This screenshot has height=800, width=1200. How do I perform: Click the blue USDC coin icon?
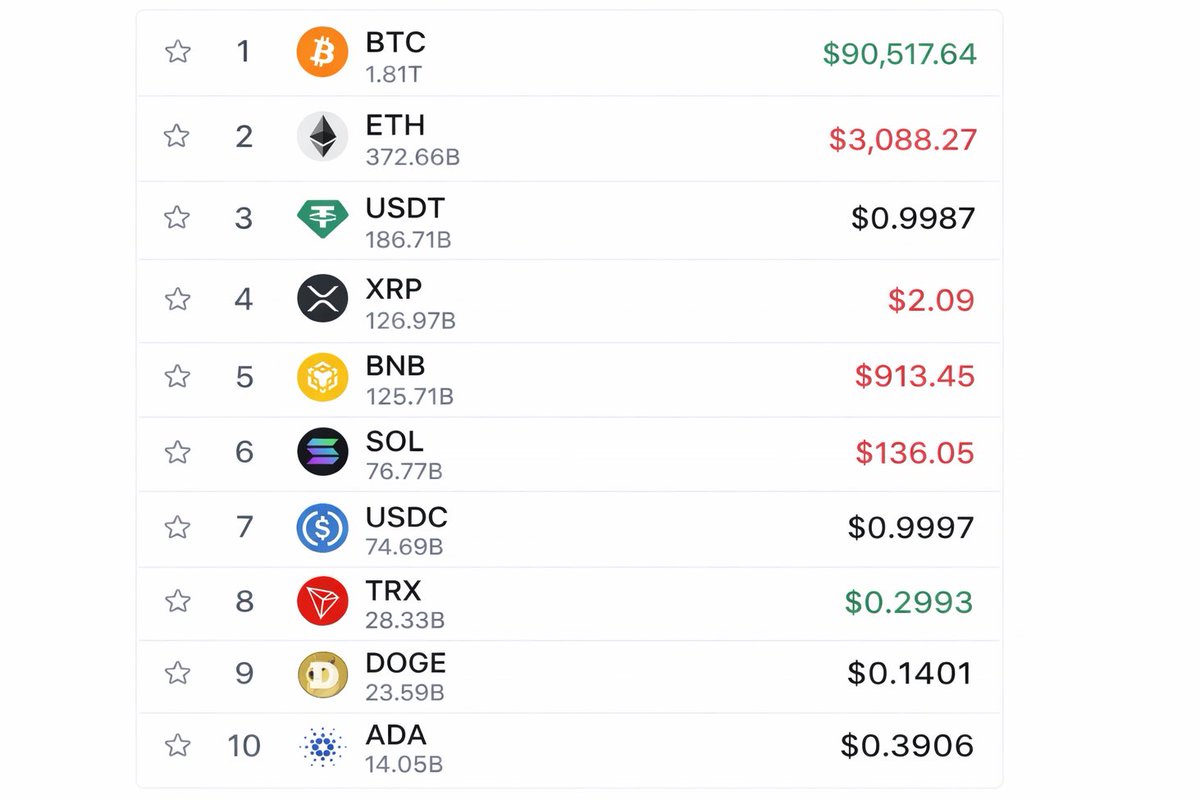pyautogui.click(x=322, y=527)
